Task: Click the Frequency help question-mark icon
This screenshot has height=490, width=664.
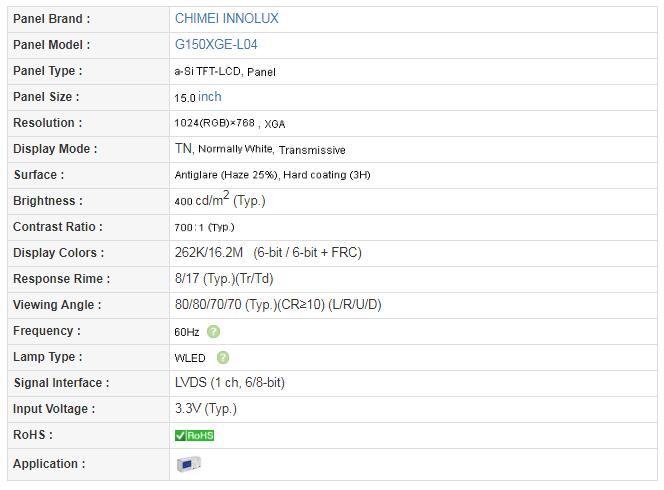Action: tap(213, 332)
